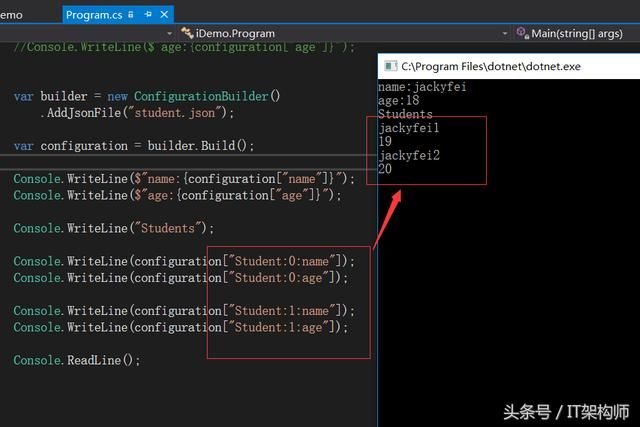Click 'var configuration' declaration
The image size is (640, 427).
(x=71, y=146)
